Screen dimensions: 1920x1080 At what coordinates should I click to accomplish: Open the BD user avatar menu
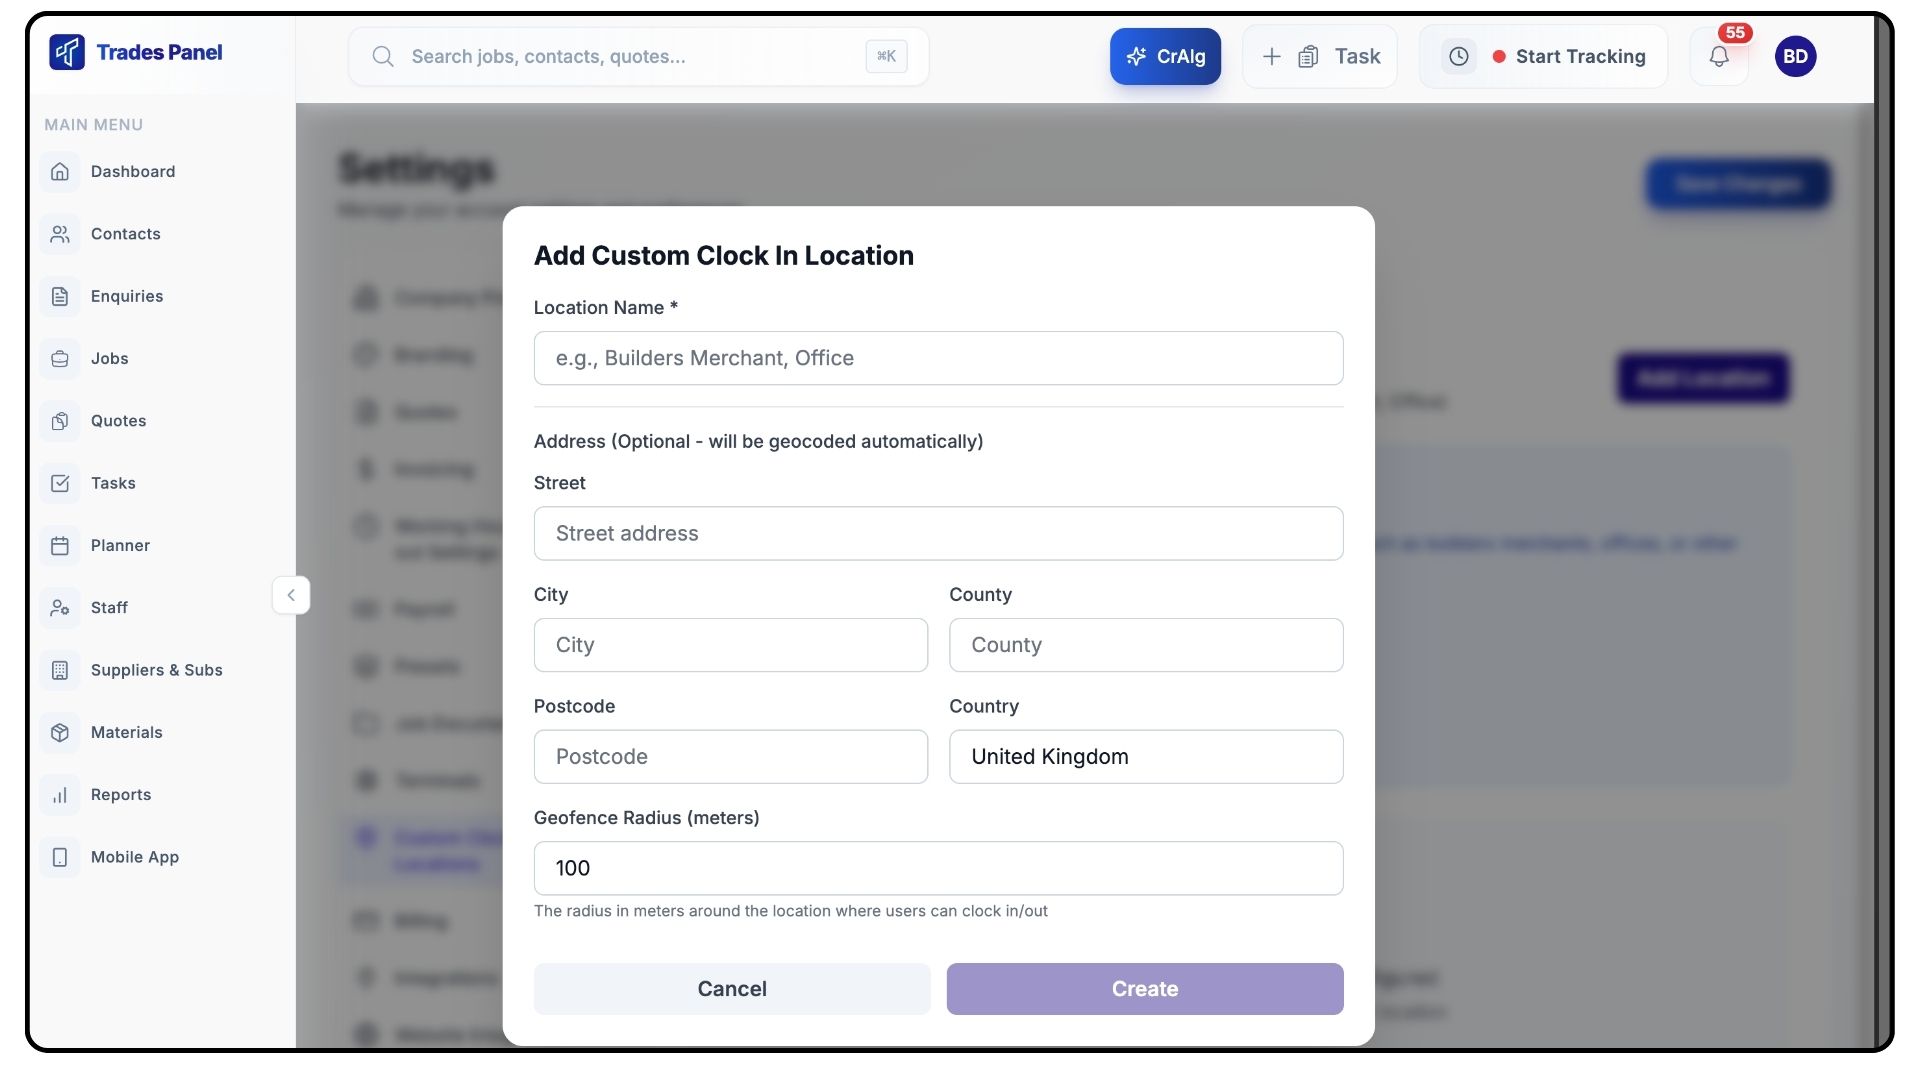click(x=1795, y=57)
